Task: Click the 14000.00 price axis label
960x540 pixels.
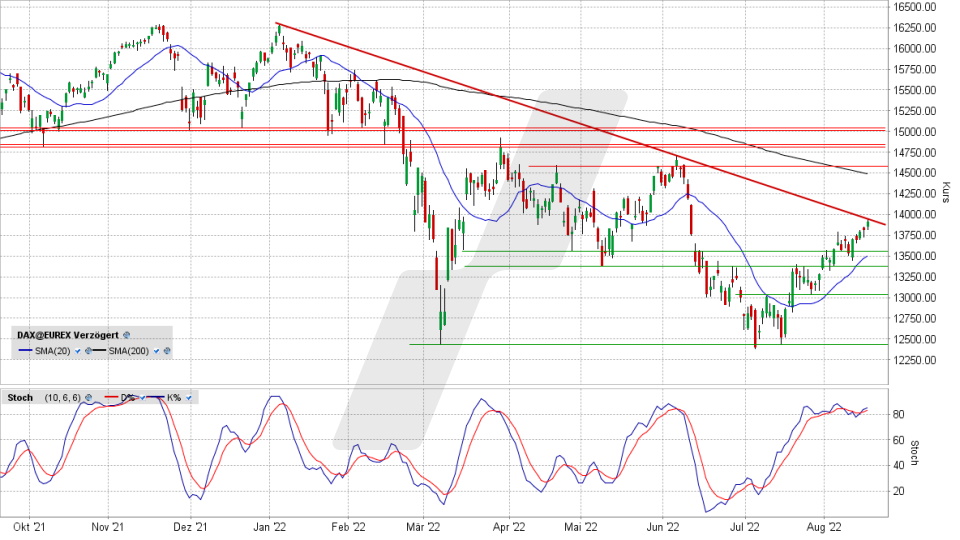Action: coord(913,214)
